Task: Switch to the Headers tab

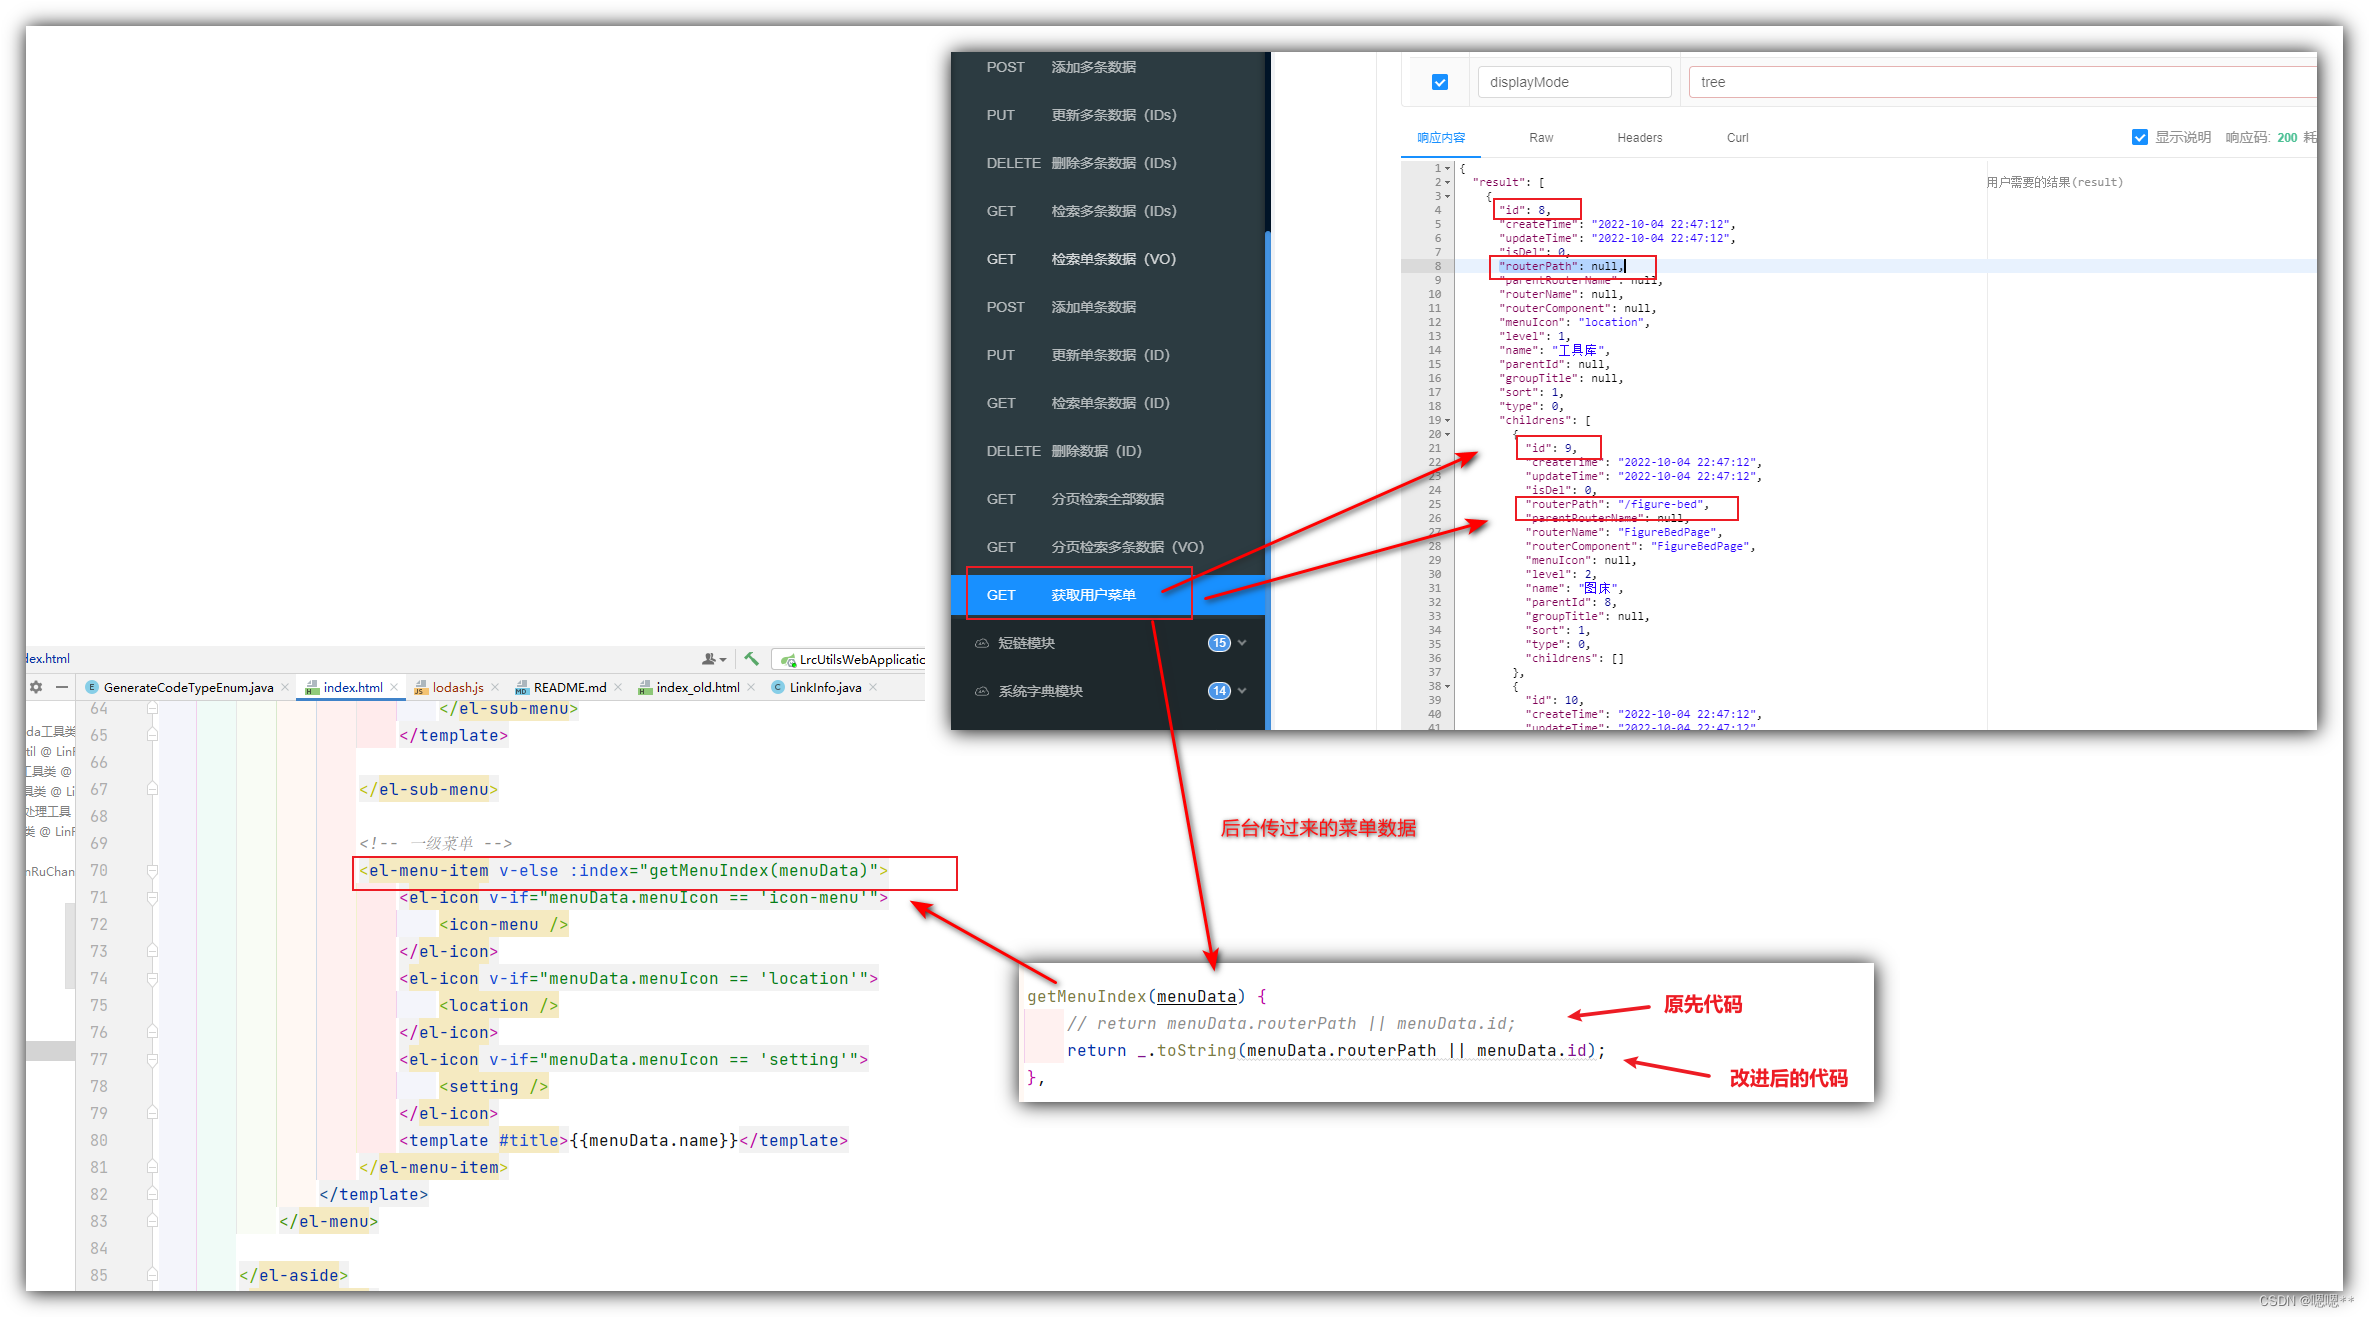Action: click(x=1639, y=137)
